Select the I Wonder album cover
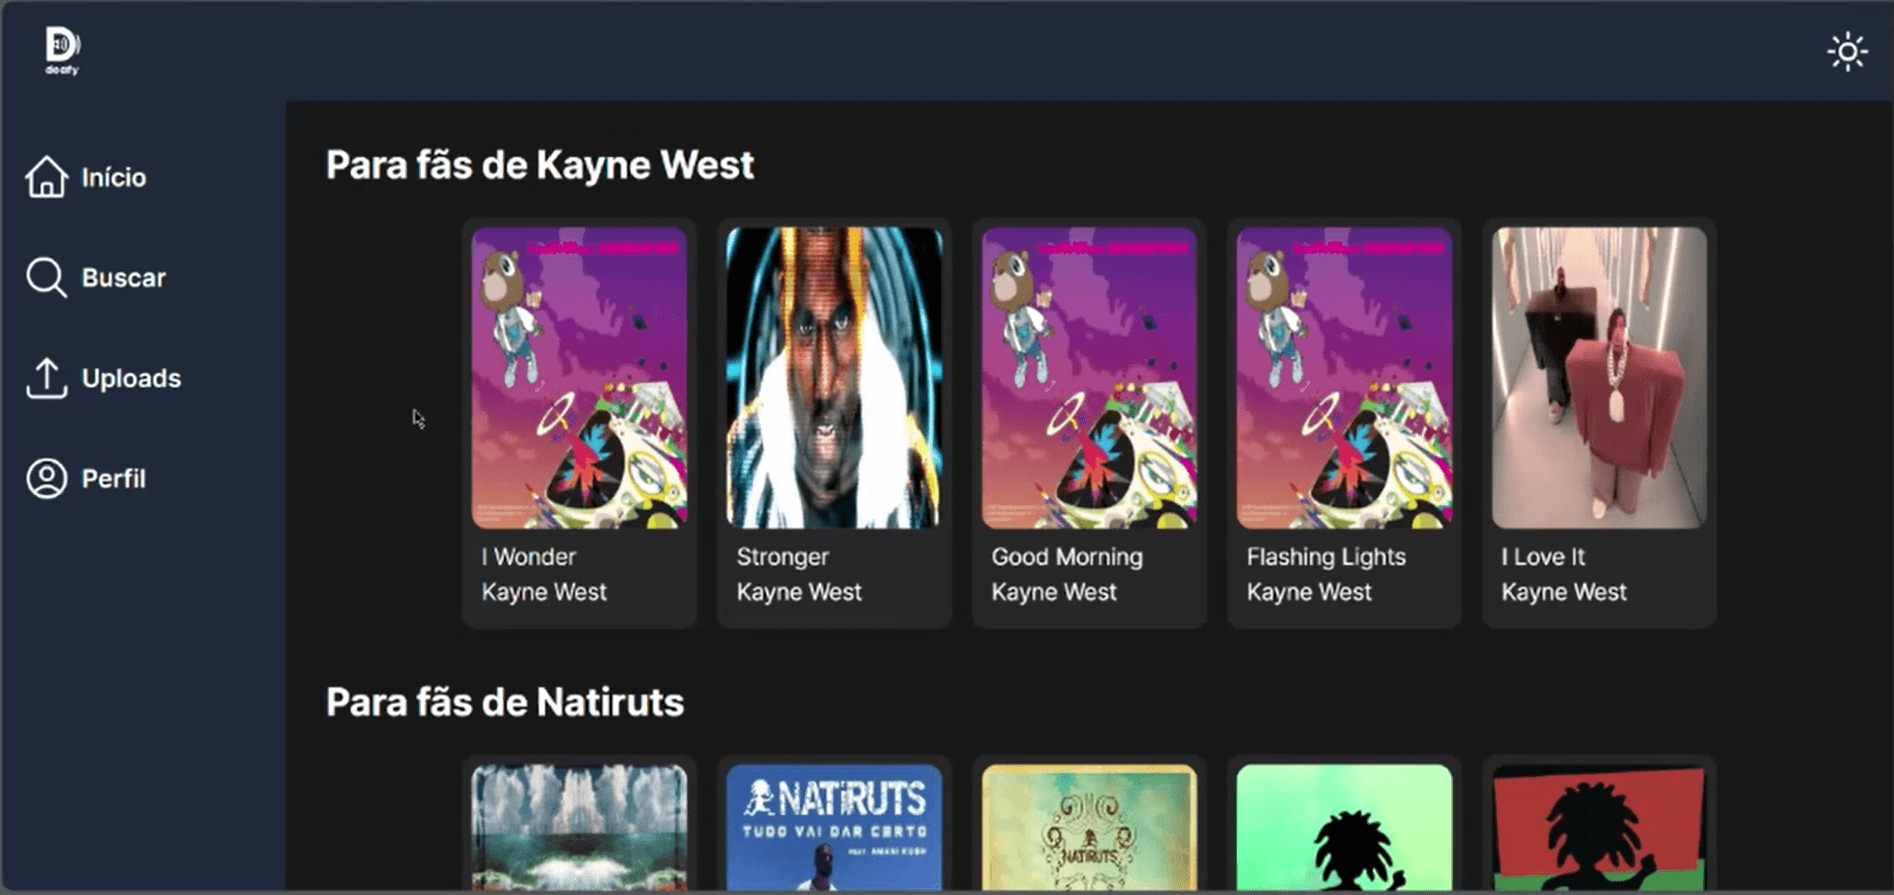1894x895 pixels. pyautogui.click(x=579, y=377)
